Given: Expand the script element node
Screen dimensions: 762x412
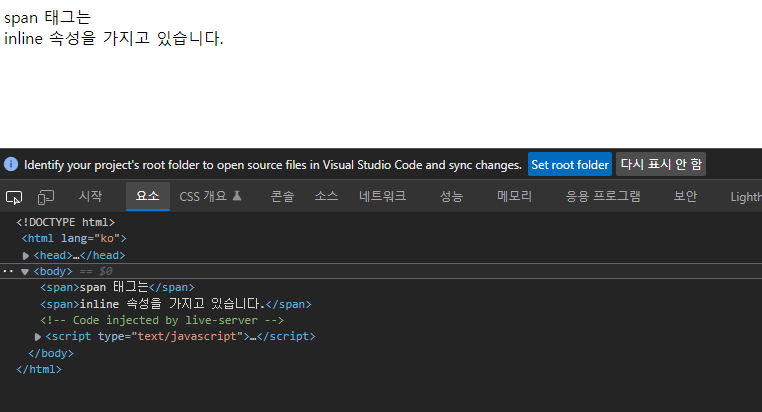Looking at the screenshot, I should pyautogui.click(x=37, y=337).
